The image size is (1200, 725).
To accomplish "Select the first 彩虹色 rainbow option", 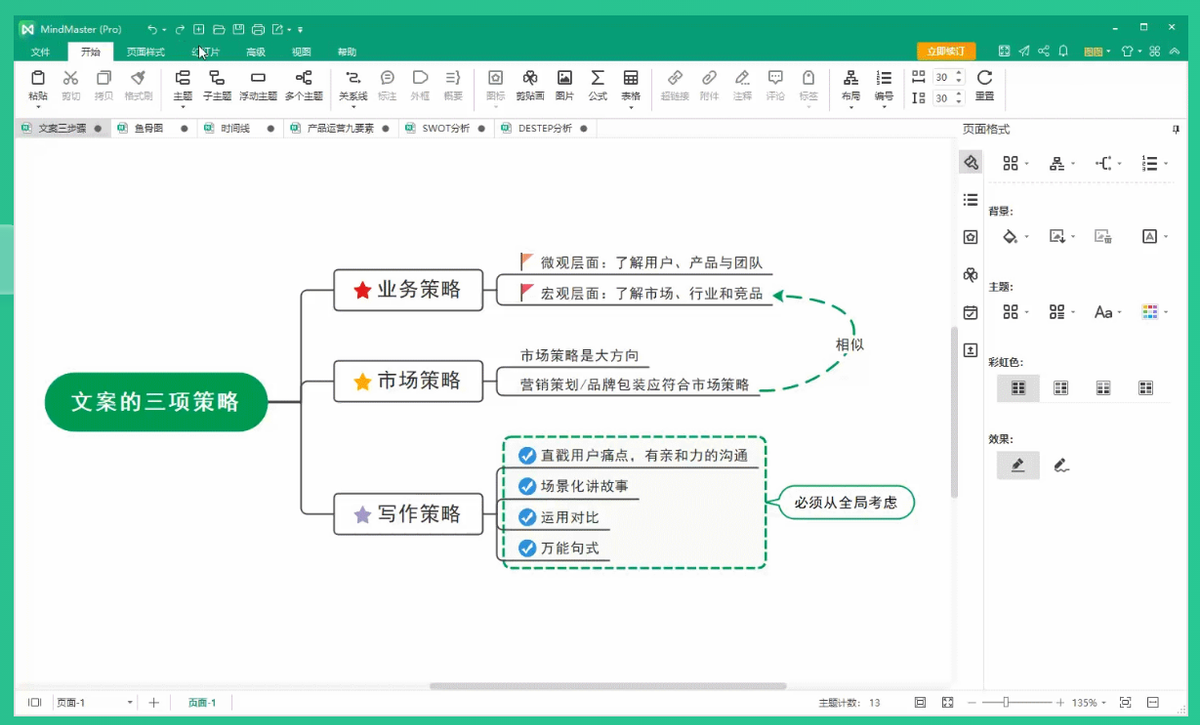I will click(x=1018, y=388).
